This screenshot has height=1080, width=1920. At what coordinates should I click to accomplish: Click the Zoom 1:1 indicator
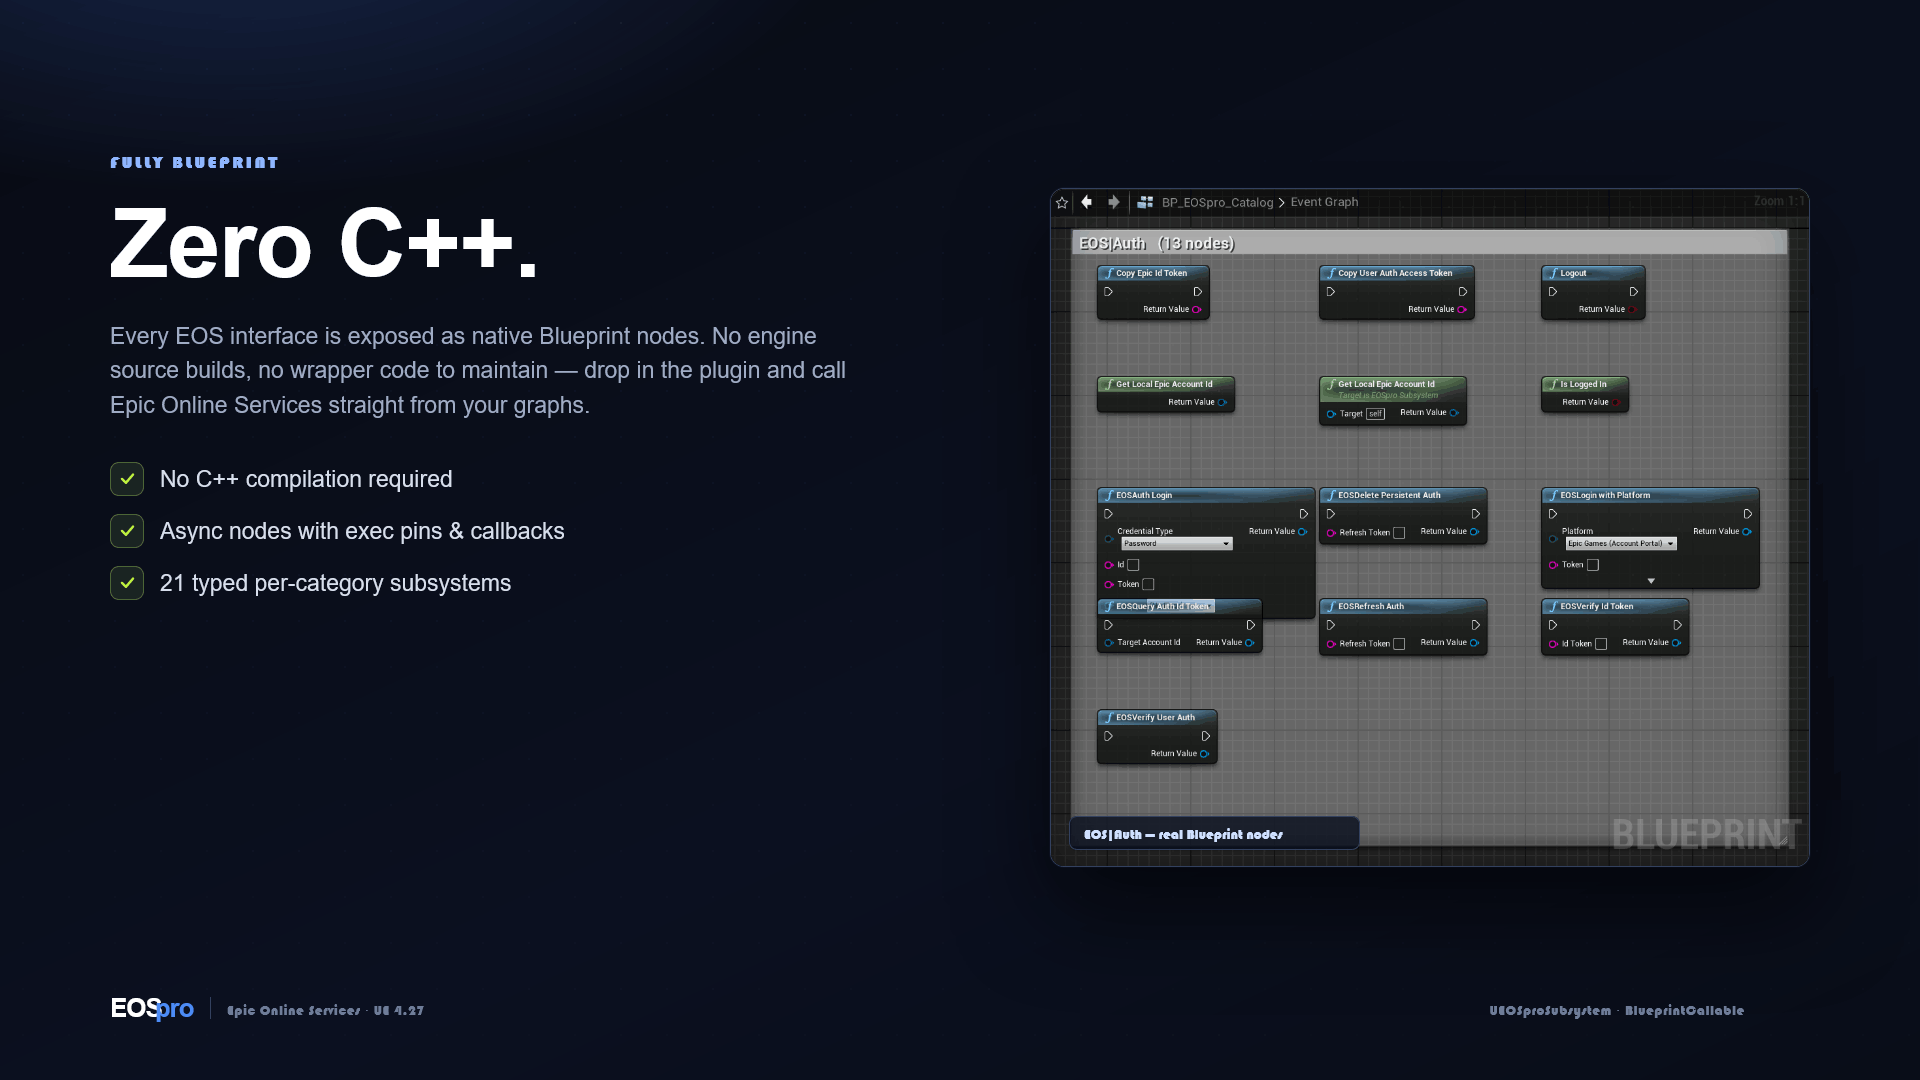[x=1778, y=201]
